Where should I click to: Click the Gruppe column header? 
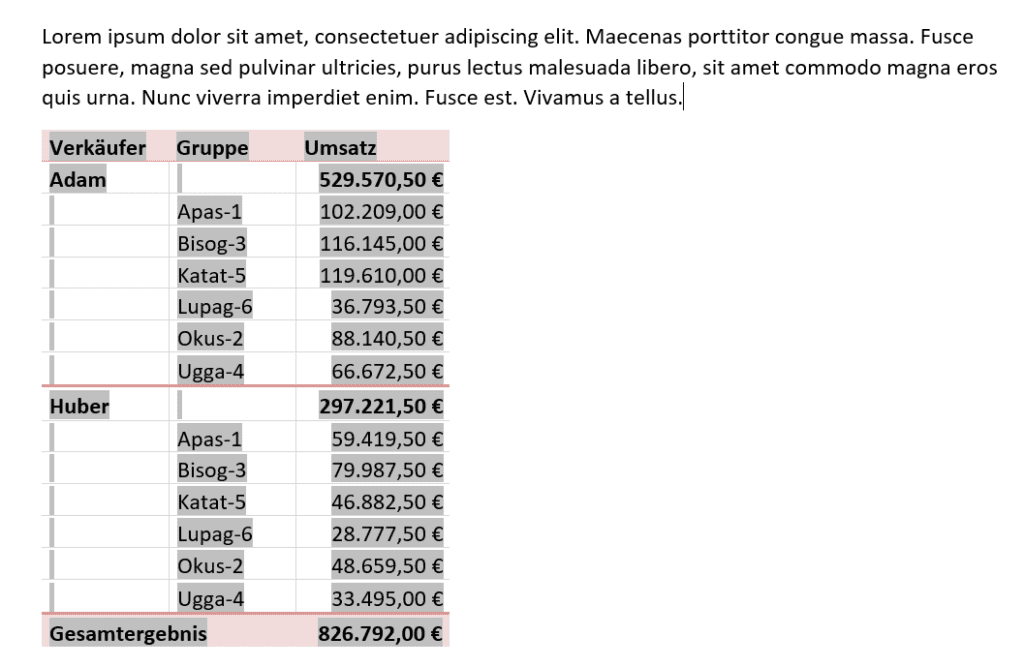212,148
